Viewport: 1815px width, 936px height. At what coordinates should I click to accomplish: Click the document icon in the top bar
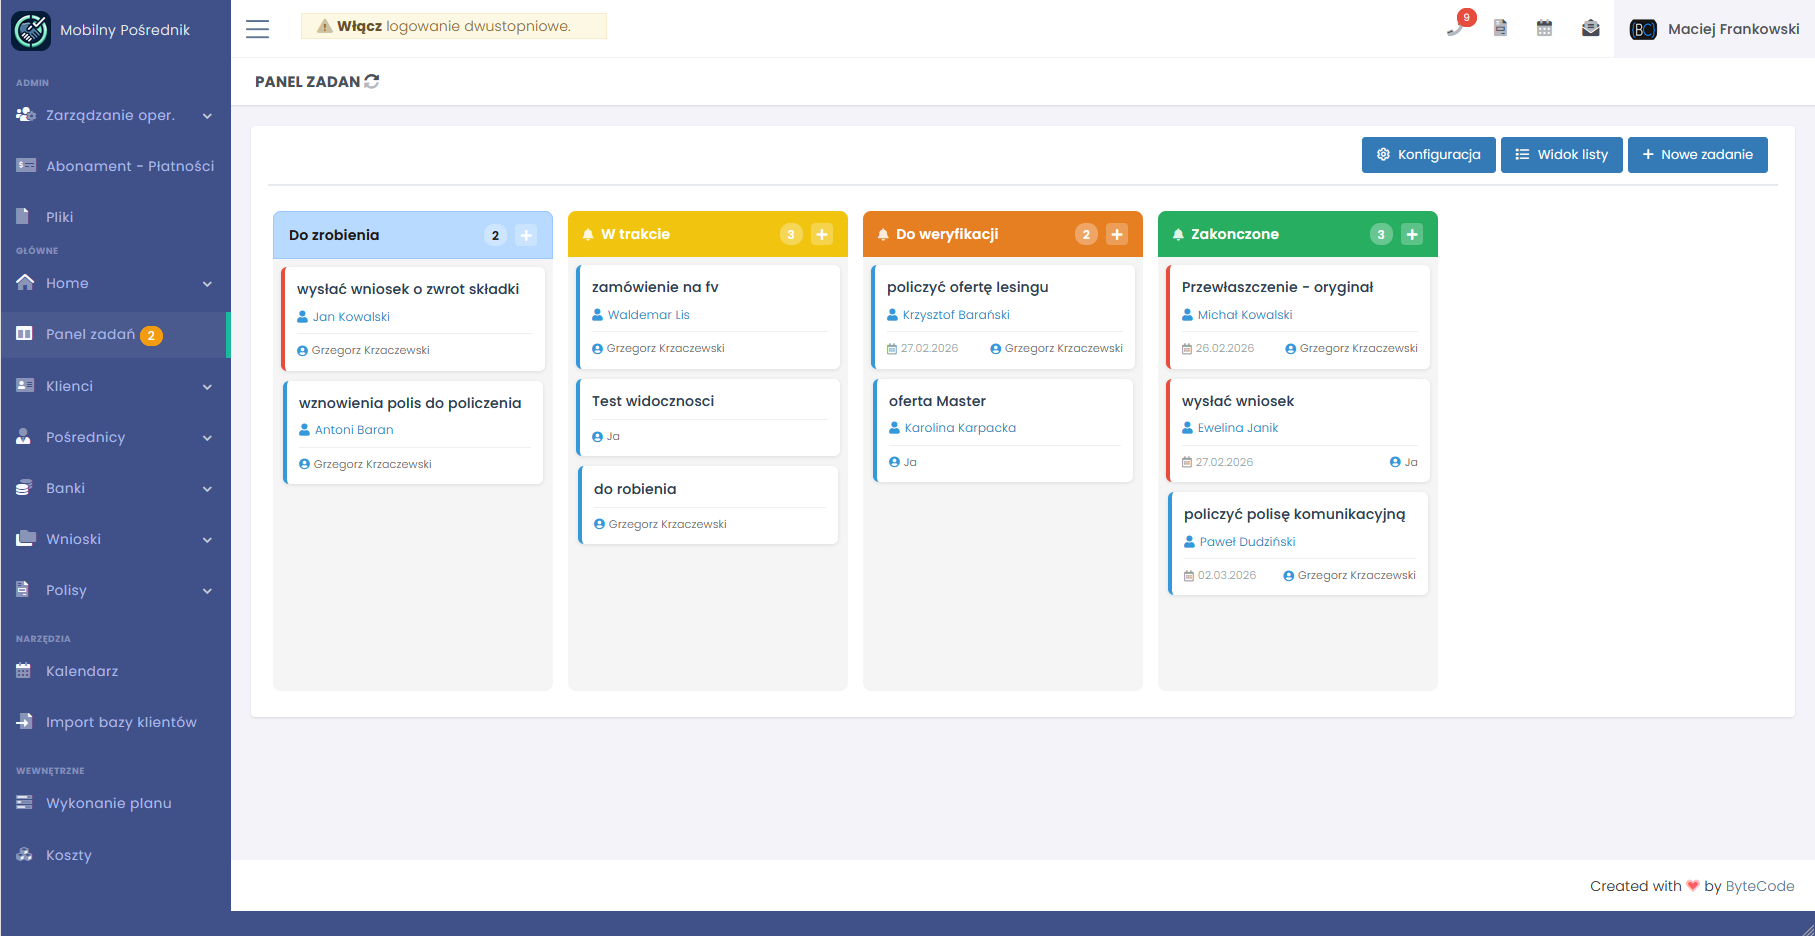click(1500, 28)
